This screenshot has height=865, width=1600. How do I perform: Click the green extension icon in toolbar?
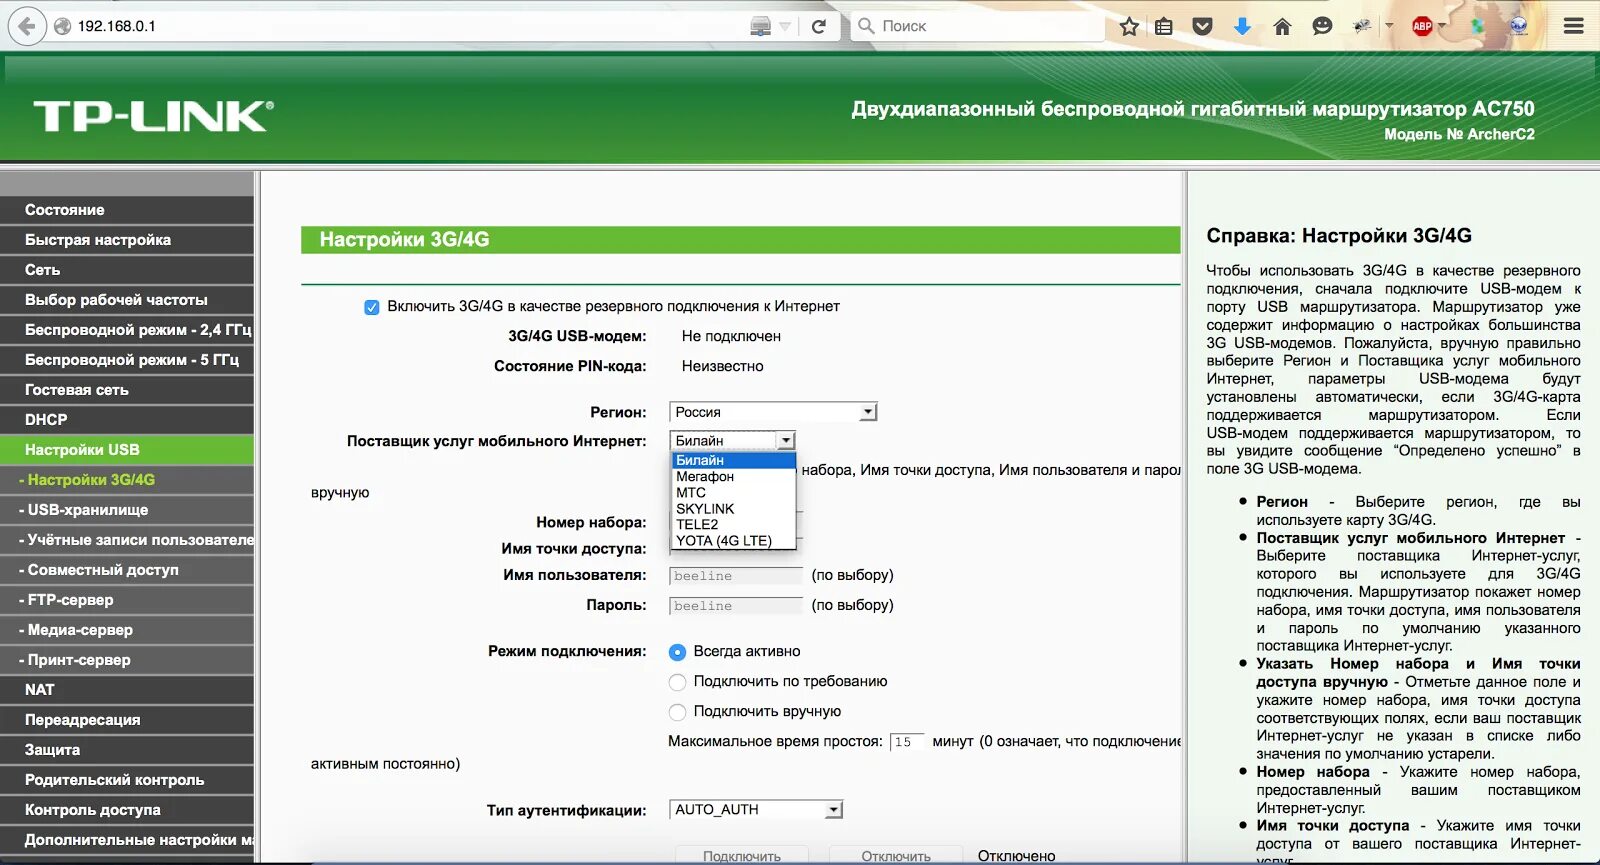(x=1477, y=26)
